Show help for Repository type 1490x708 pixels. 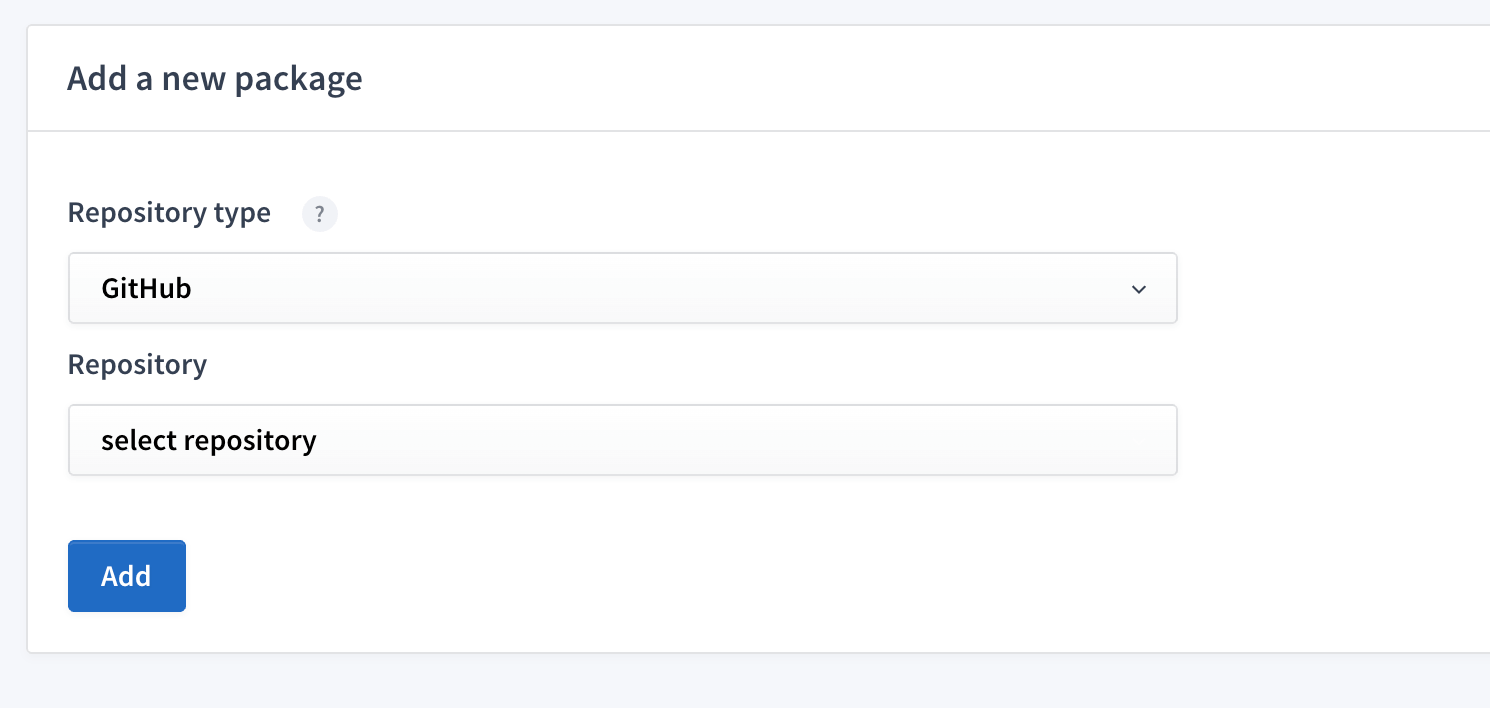(320, 214)
